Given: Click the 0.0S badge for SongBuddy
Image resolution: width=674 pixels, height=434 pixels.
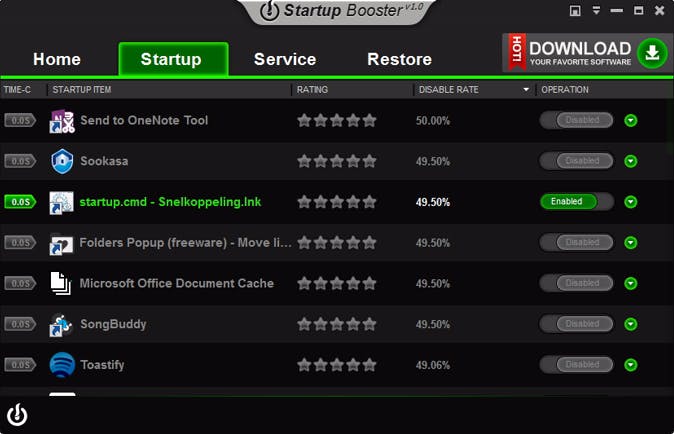Looking at the screenshot, I should (20, 324).
